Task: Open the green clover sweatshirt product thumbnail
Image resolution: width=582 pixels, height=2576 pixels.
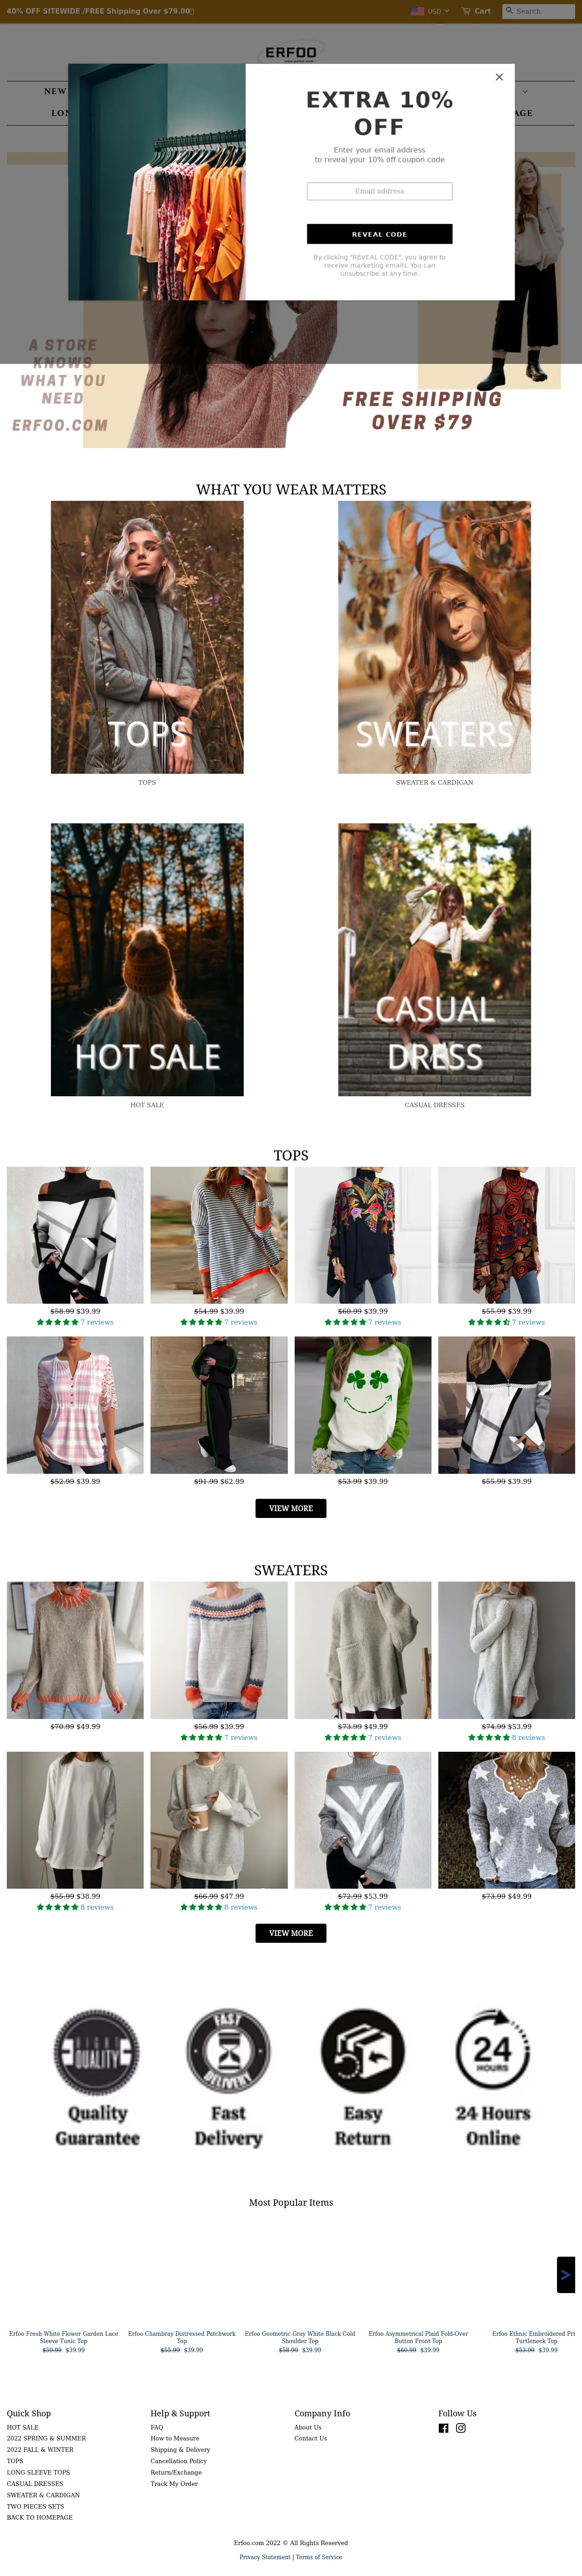Action: point(363,1405)
